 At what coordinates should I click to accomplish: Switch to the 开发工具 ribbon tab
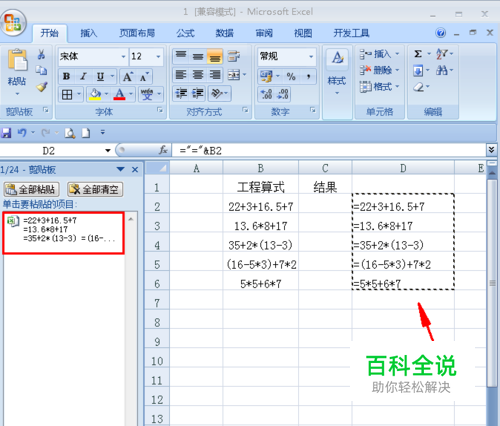pyautogui.click(x=351, y=33)
